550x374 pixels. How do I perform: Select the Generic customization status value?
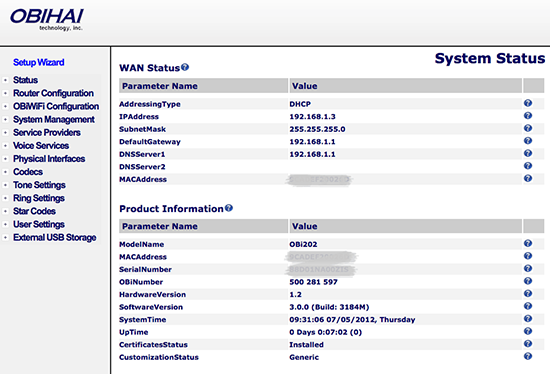point(304,358)
